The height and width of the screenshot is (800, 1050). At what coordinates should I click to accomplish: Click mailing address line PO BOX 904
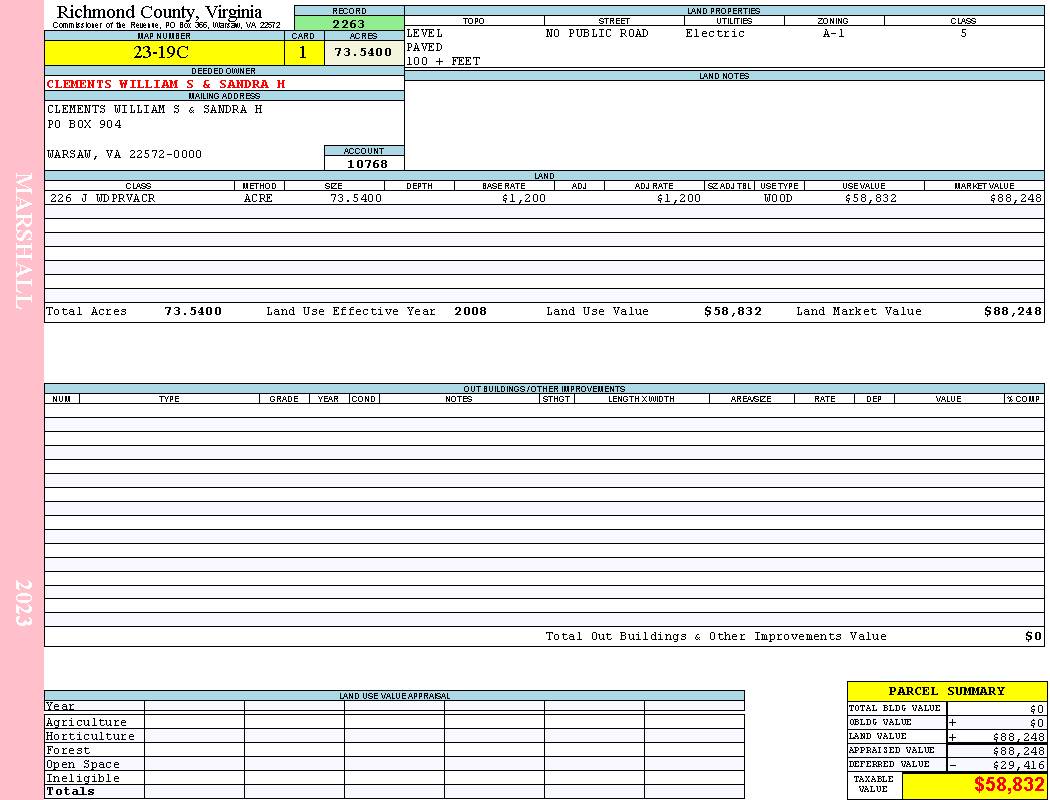(x=84, y=124)
